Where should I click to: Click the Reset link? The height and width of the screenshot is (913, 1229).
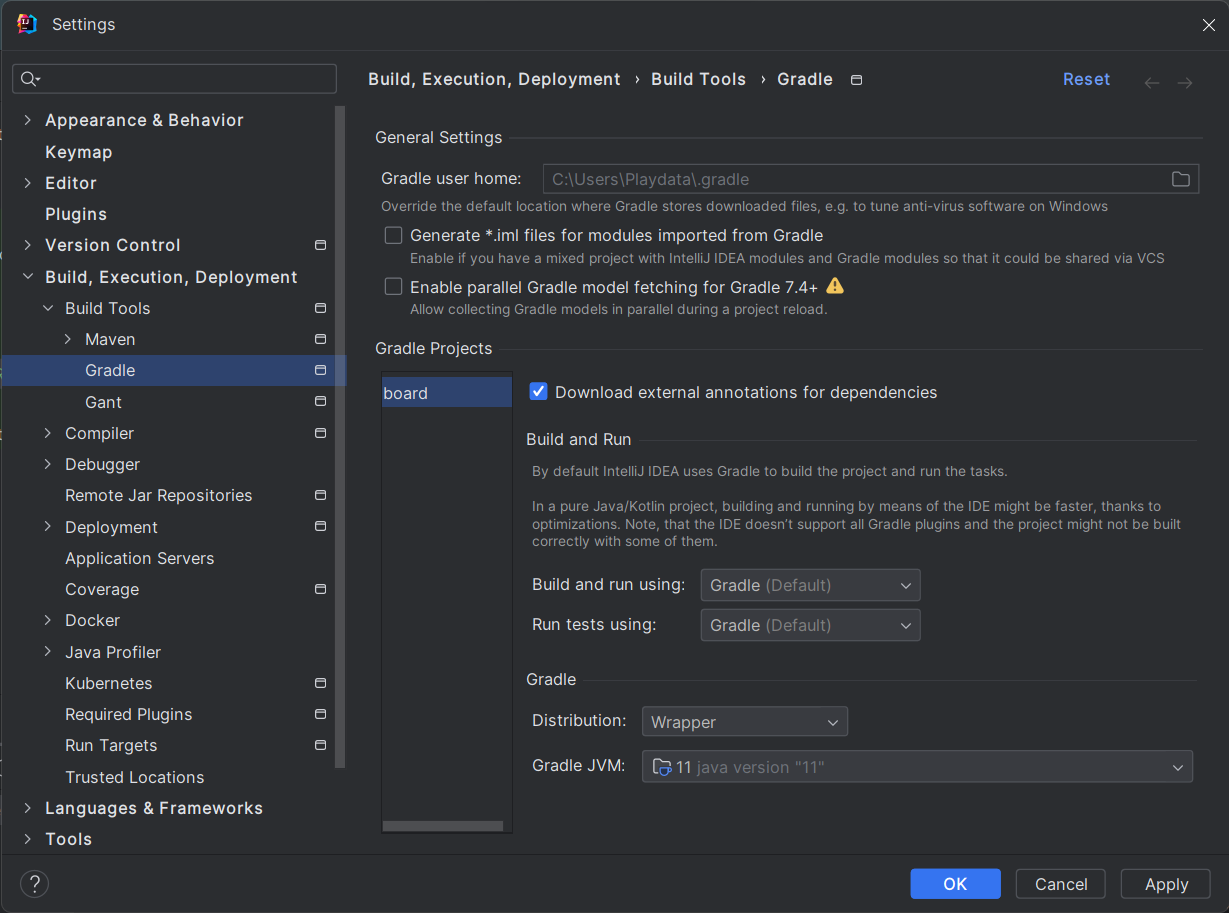coord(1086,79)
